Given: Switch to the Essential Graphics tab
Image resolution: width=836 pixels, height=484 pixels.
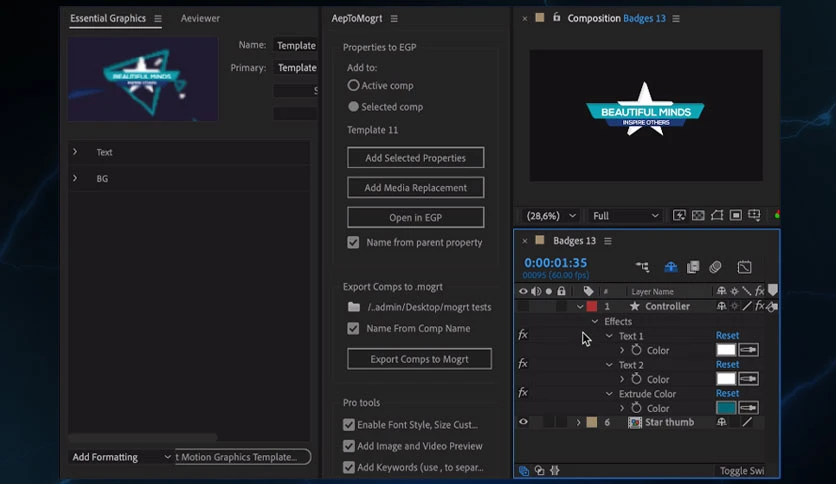Looking at the screenshot, I should point(108,18).
